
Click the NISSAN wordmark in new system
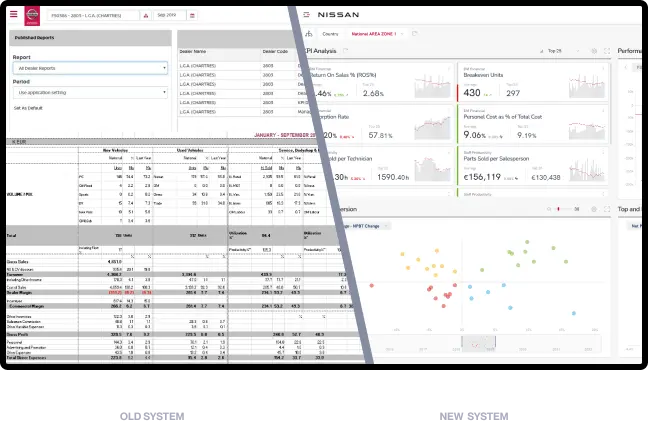pos(338,14)
